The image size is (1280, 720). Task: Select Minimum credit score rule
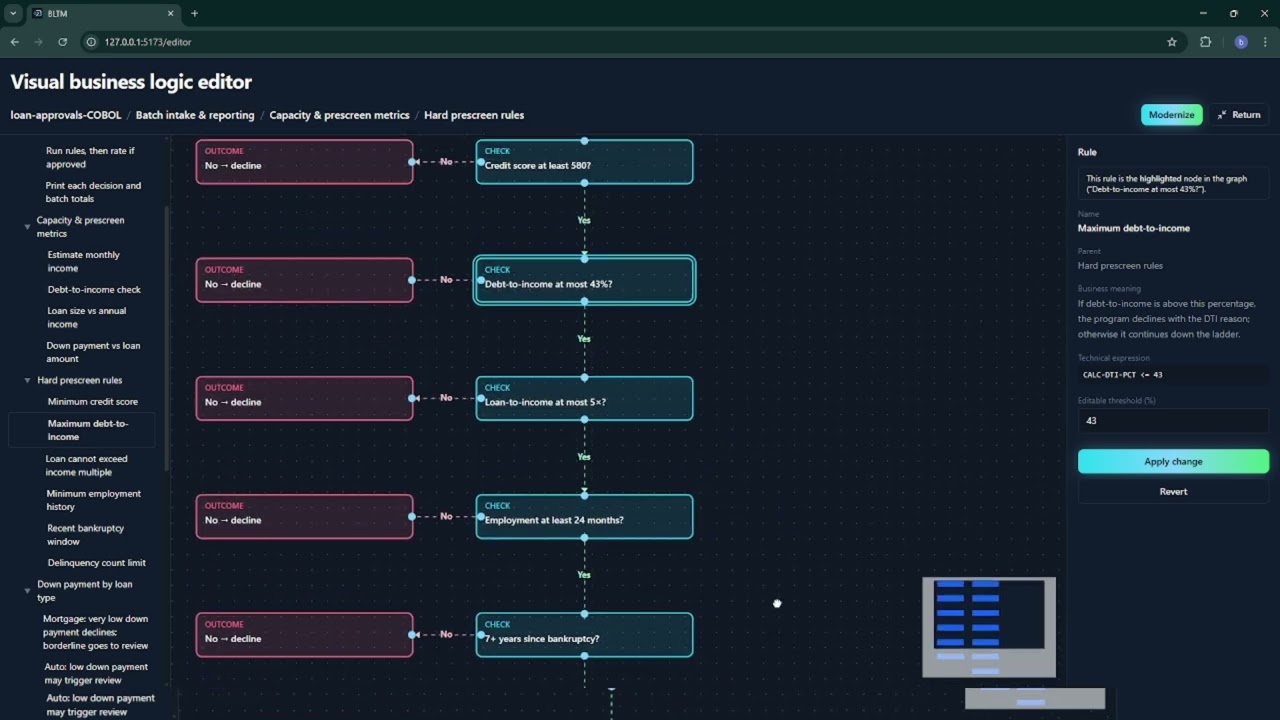coord(93,401)
